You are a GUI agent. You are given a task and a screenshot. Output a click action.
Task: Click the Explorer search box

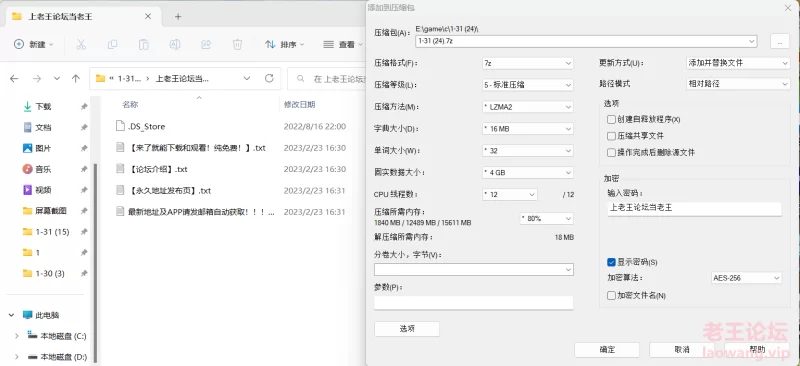(328, 79)
